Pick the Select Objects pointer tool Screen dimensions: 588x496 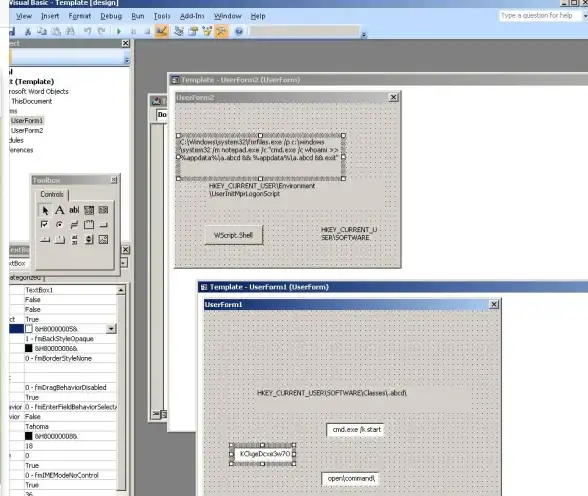pos(45,210)
